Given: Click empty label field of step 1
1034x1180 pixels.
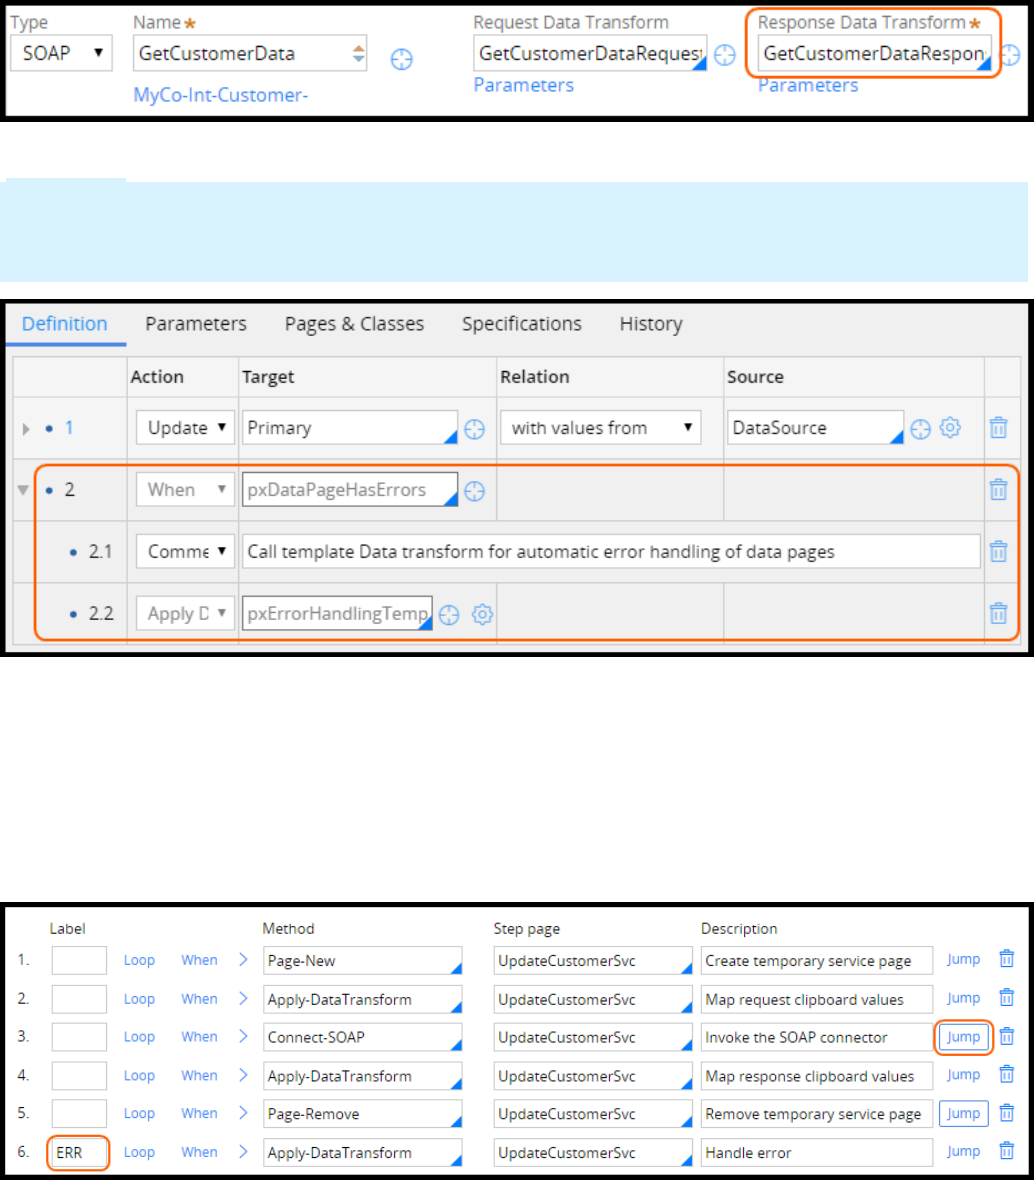Looking at the screenshot, I should point(79,960).
